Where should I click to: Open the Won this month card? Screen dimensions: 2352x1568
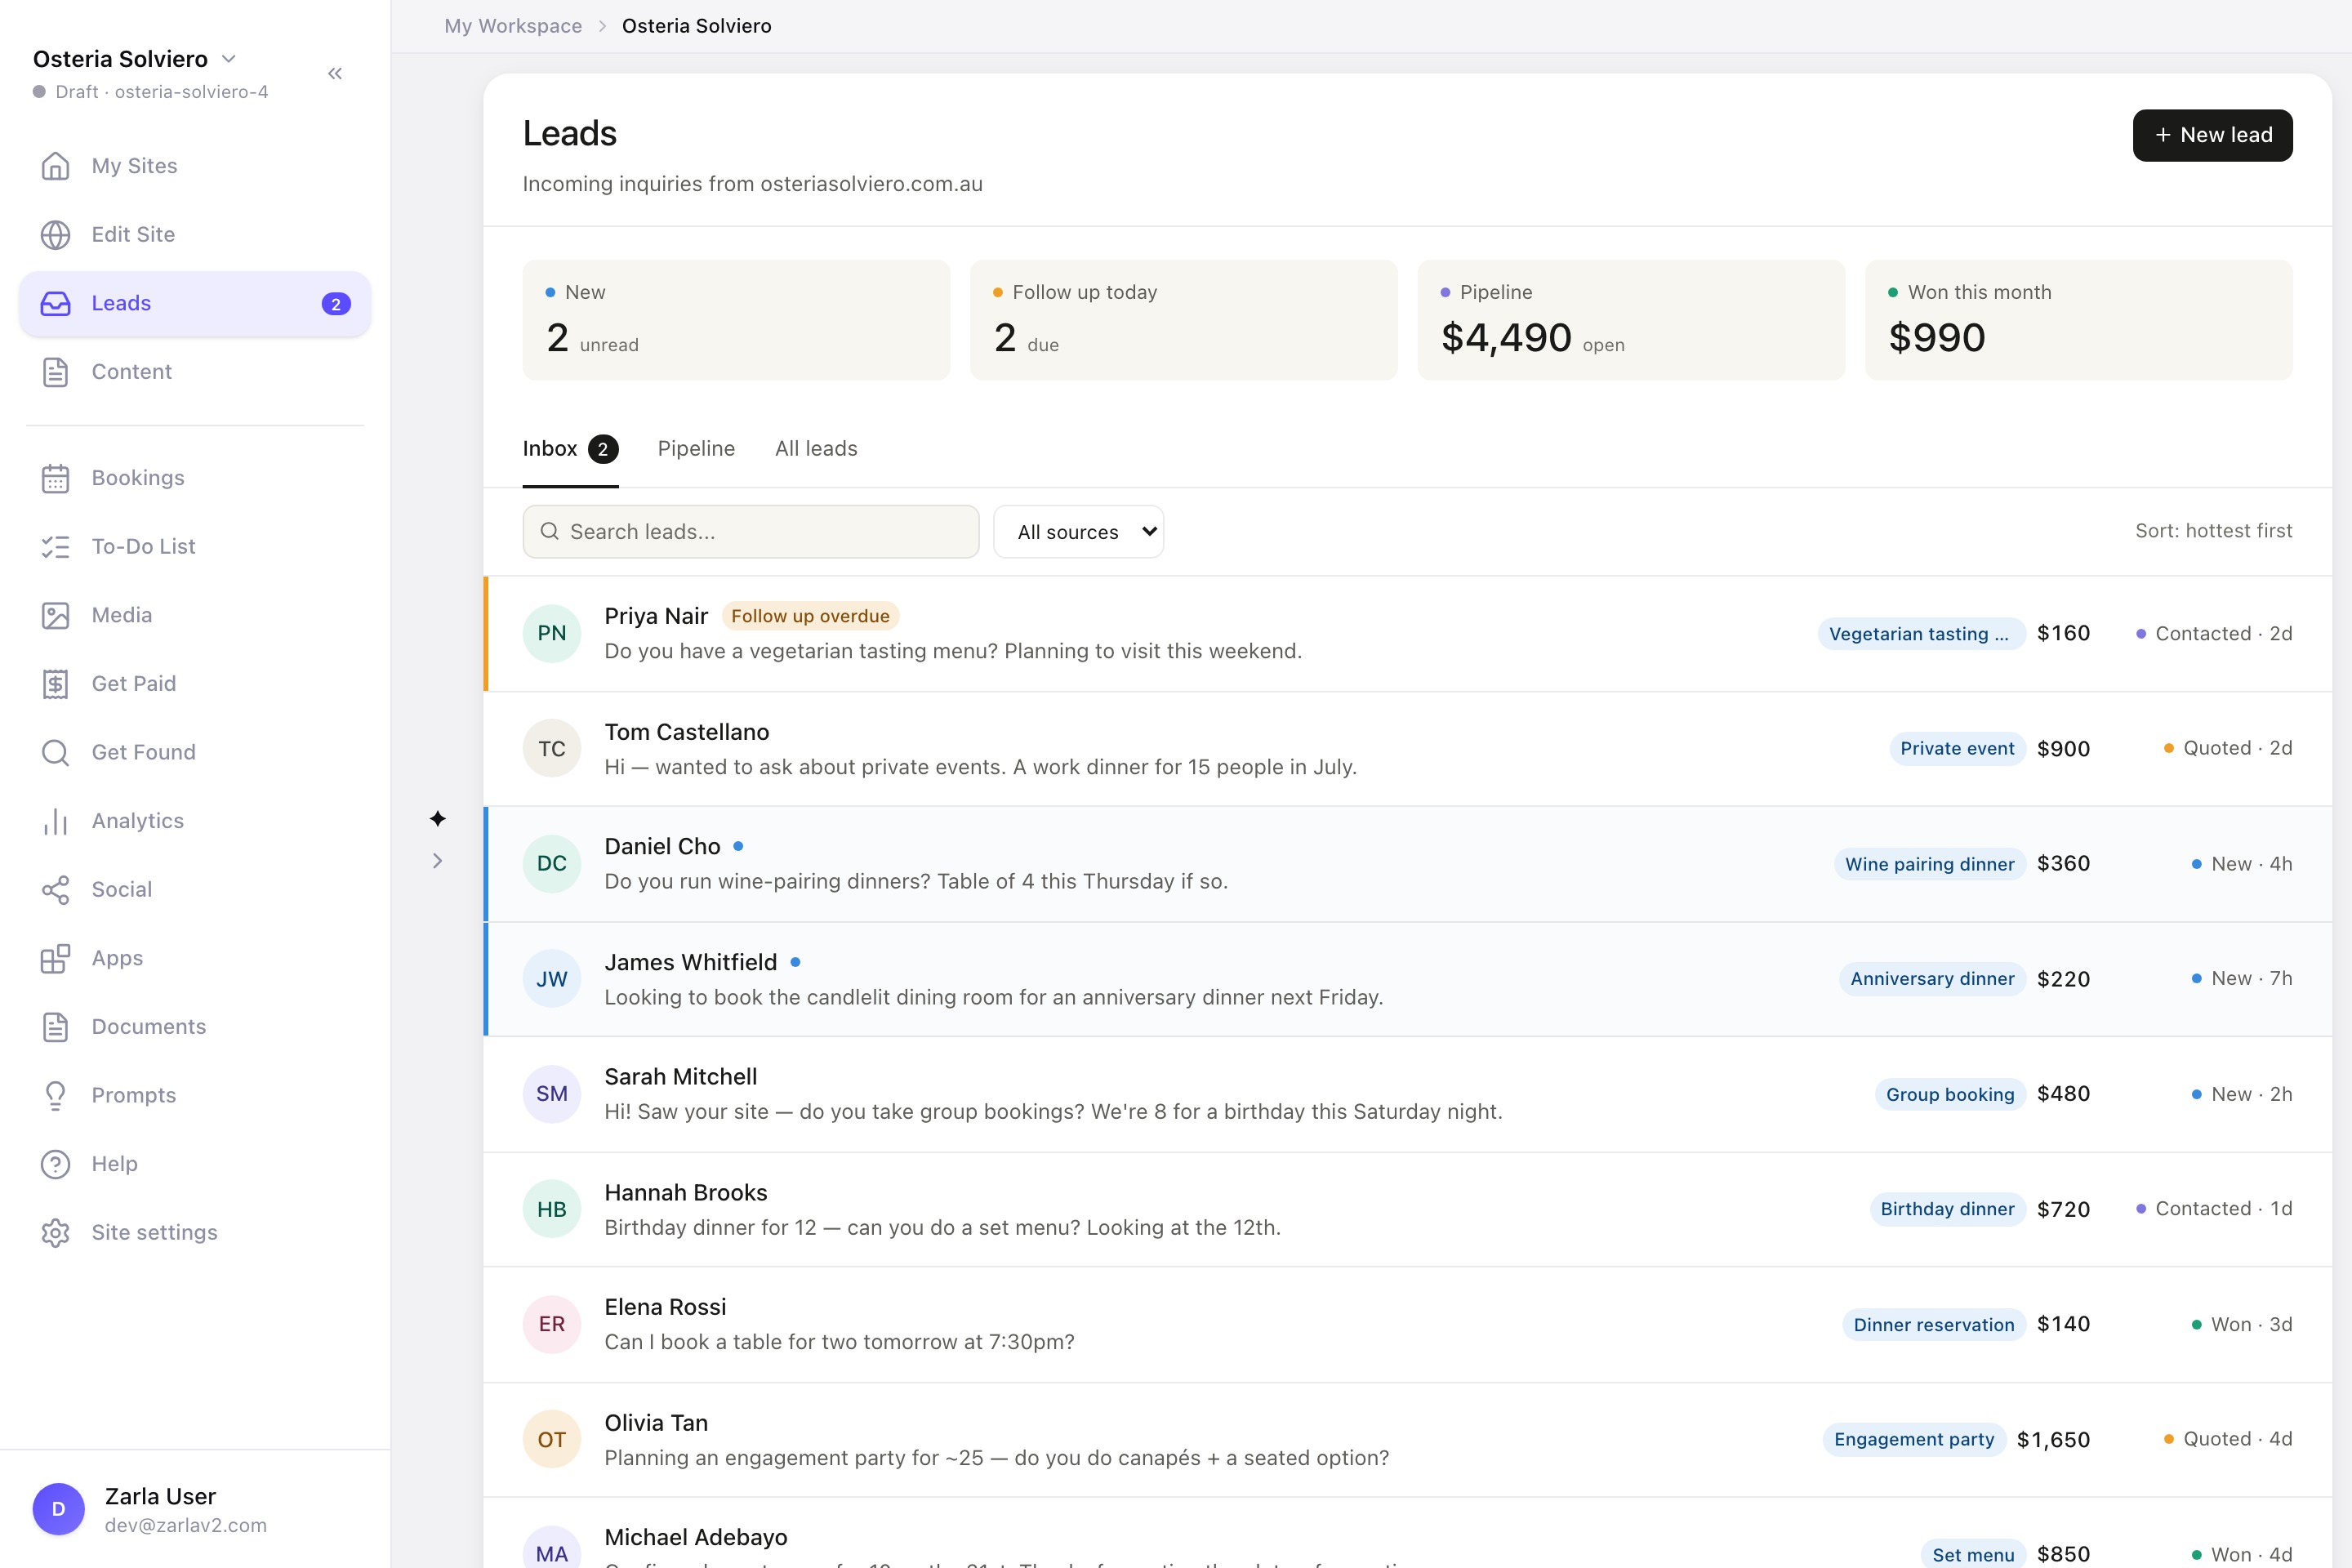[2078, 320]
